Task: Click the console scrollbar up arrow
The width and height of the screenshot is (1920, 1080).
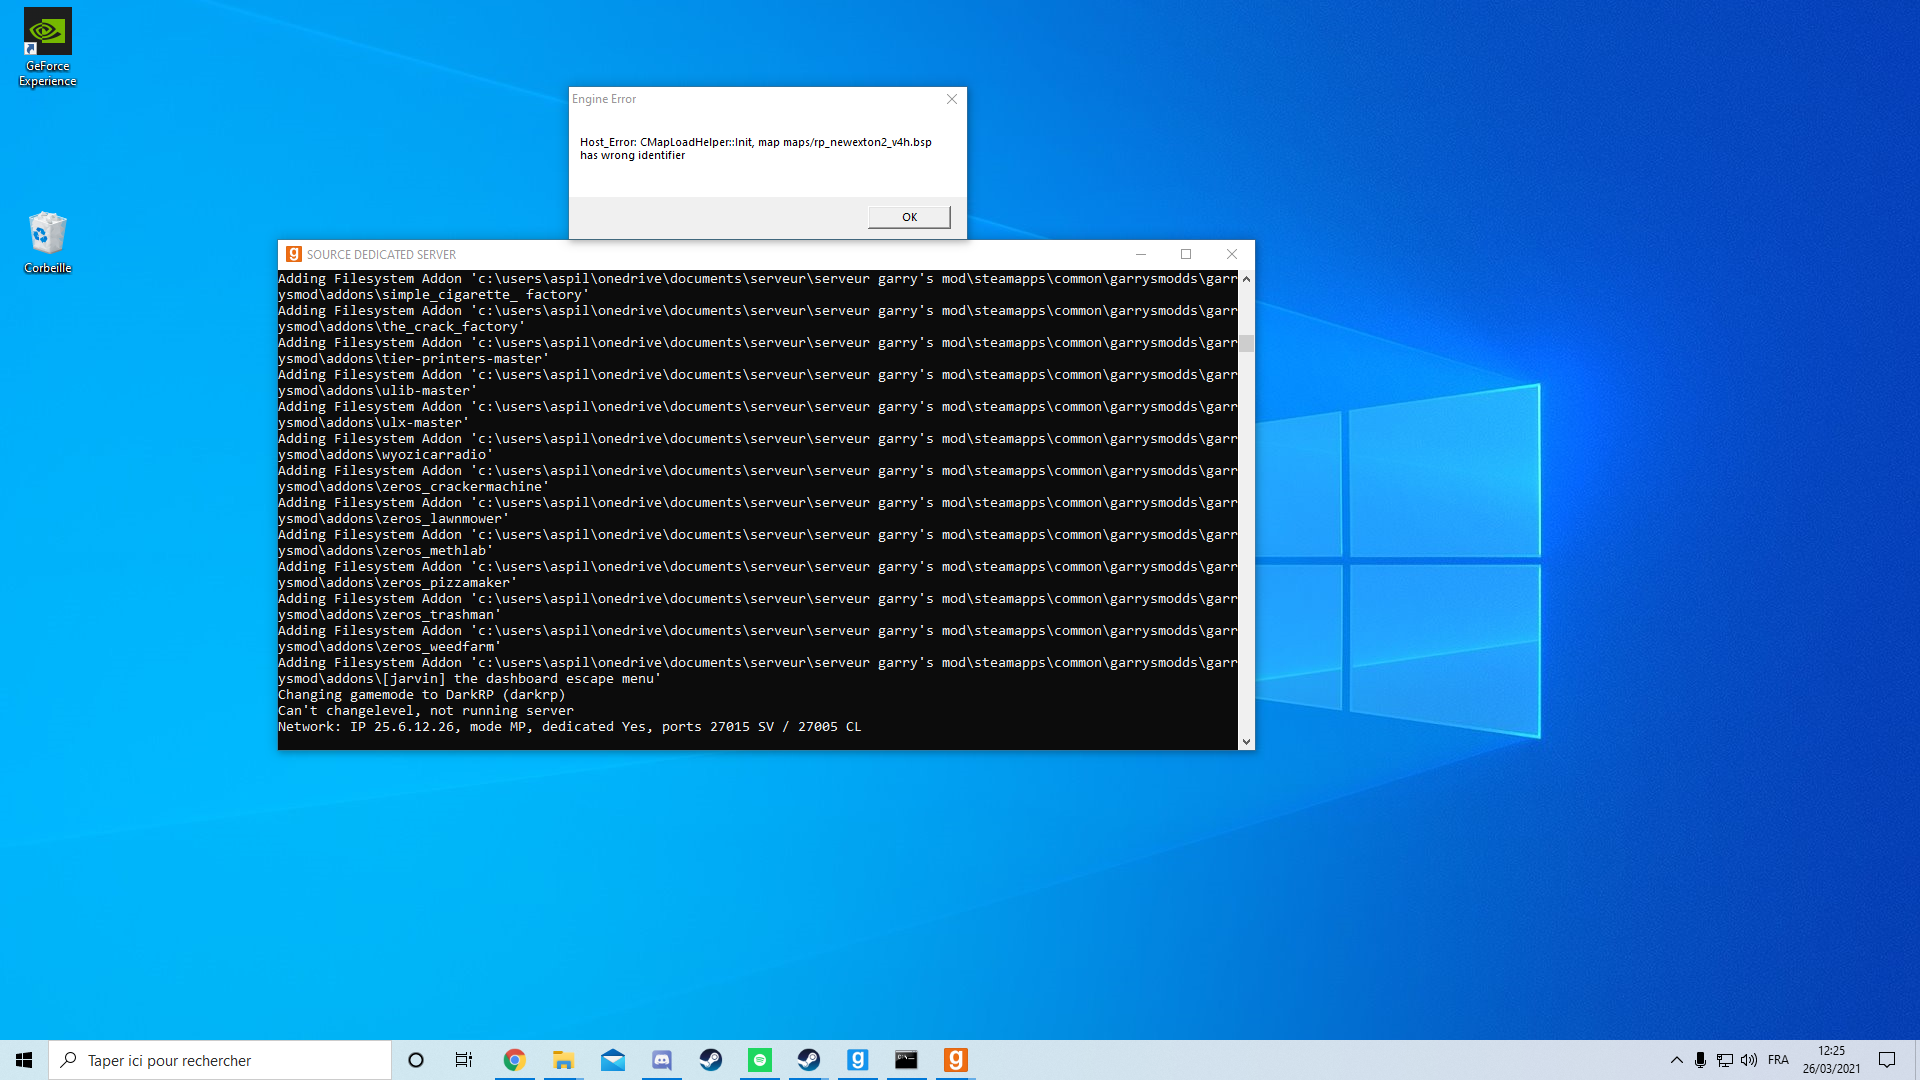Action: point(1246,279)
